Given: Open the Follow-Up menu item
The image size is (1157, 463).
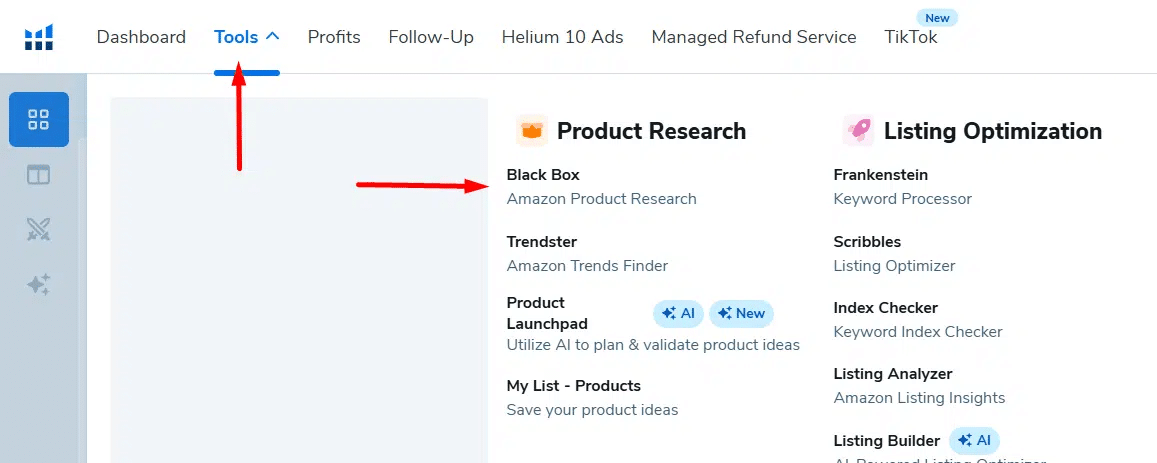Looking at the screenshot, I should [431, 37].
